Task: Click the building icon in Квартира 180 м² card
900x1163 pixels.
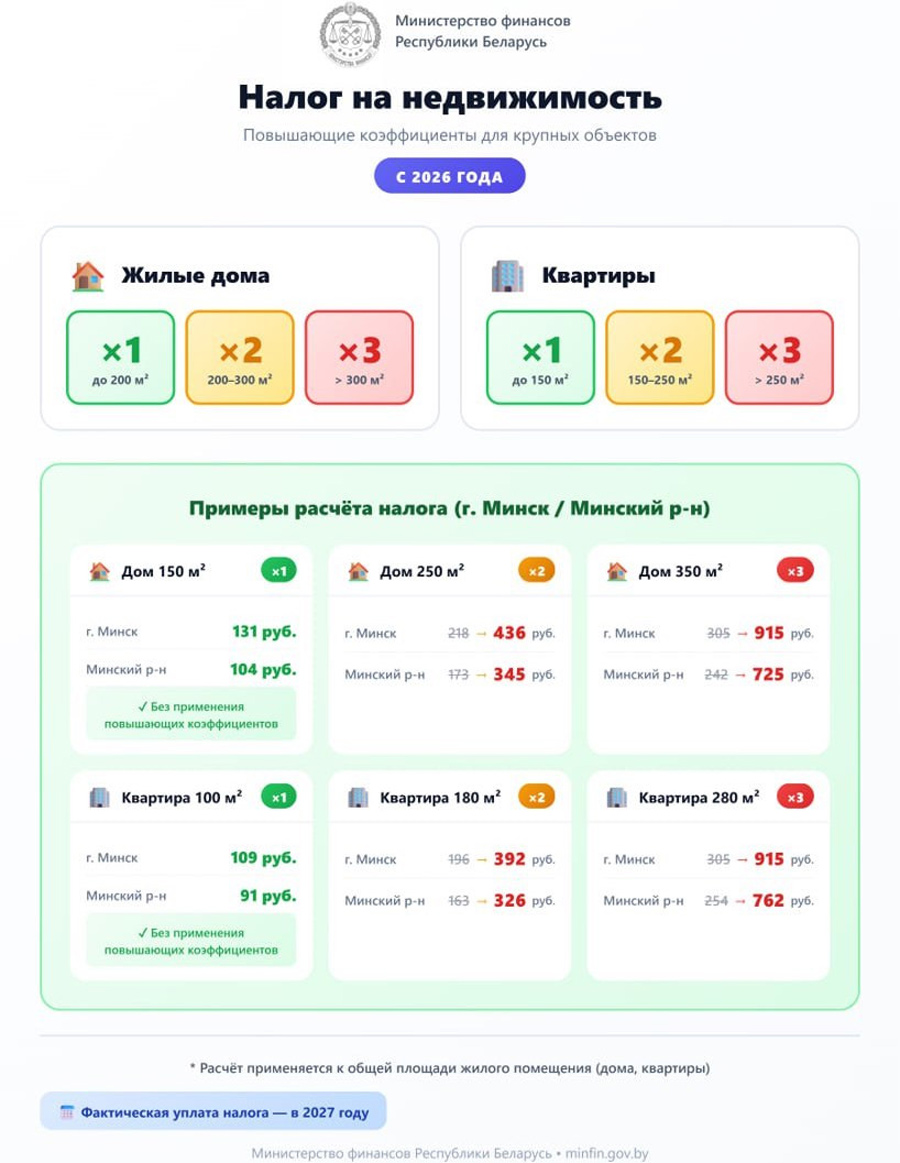Action: (x=358, y=797)
